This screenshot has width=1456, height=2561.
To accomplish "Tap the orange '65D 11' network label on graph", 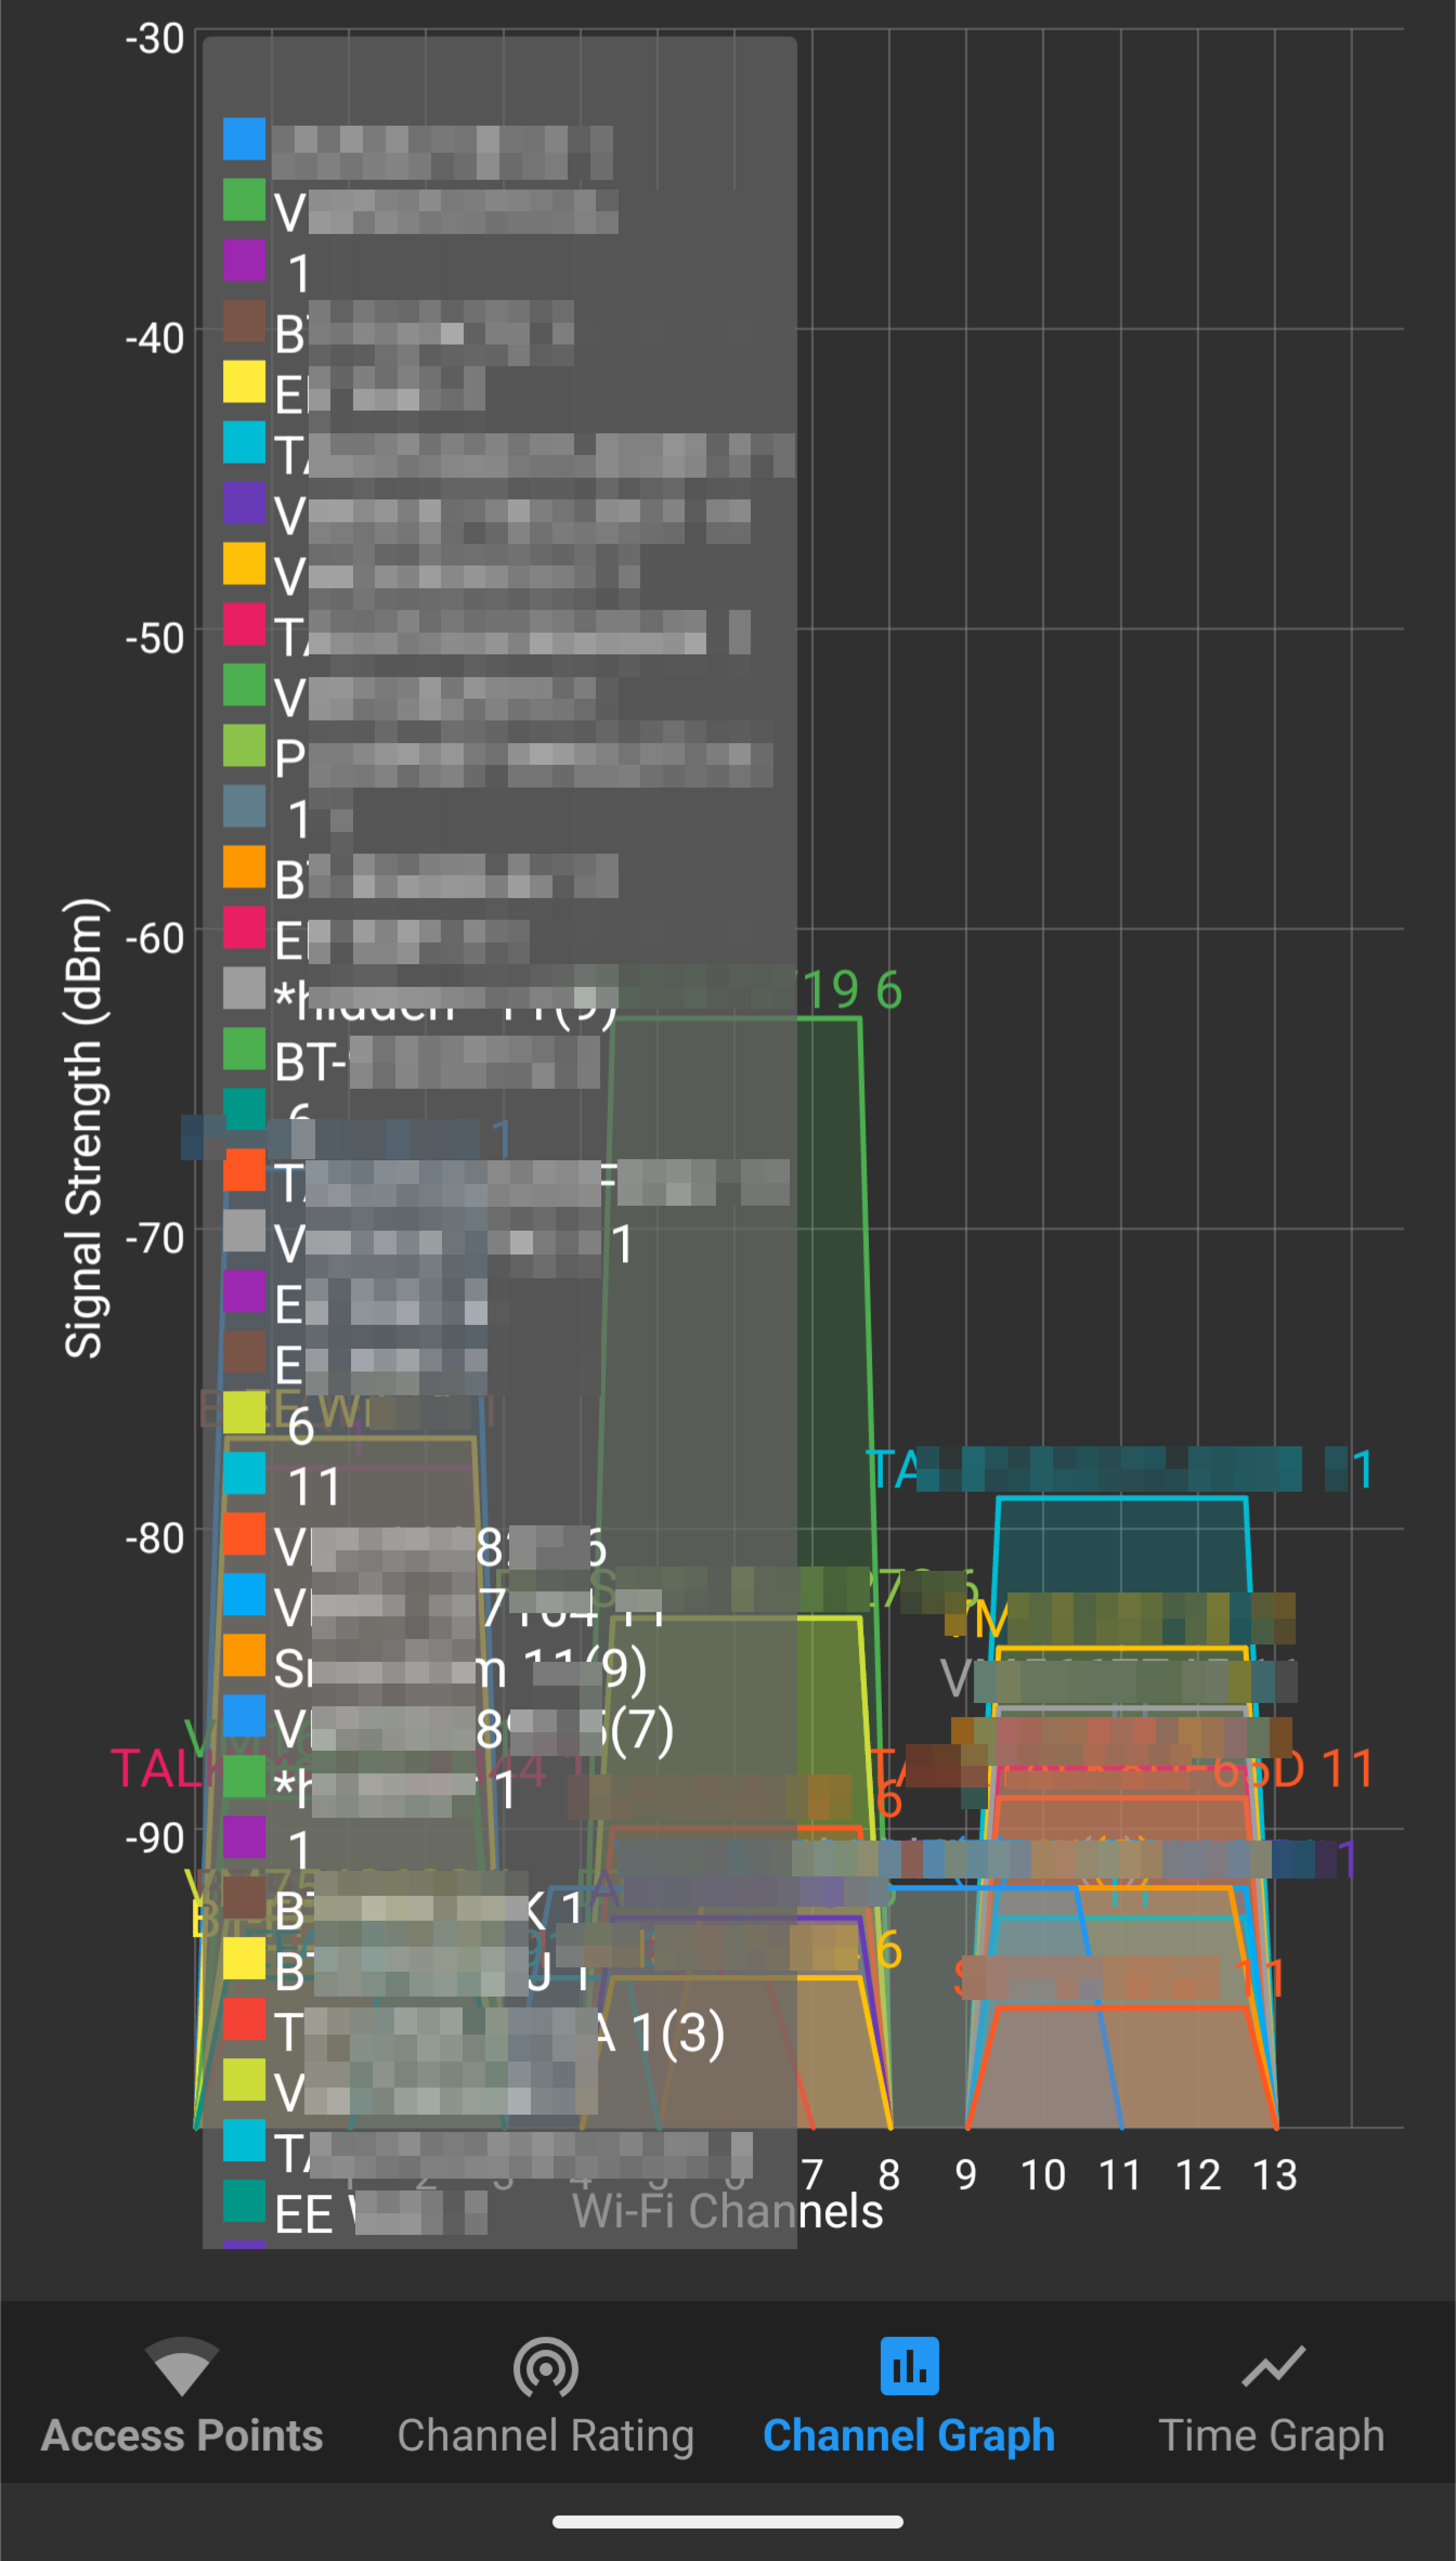I will coord(1293,1769).
